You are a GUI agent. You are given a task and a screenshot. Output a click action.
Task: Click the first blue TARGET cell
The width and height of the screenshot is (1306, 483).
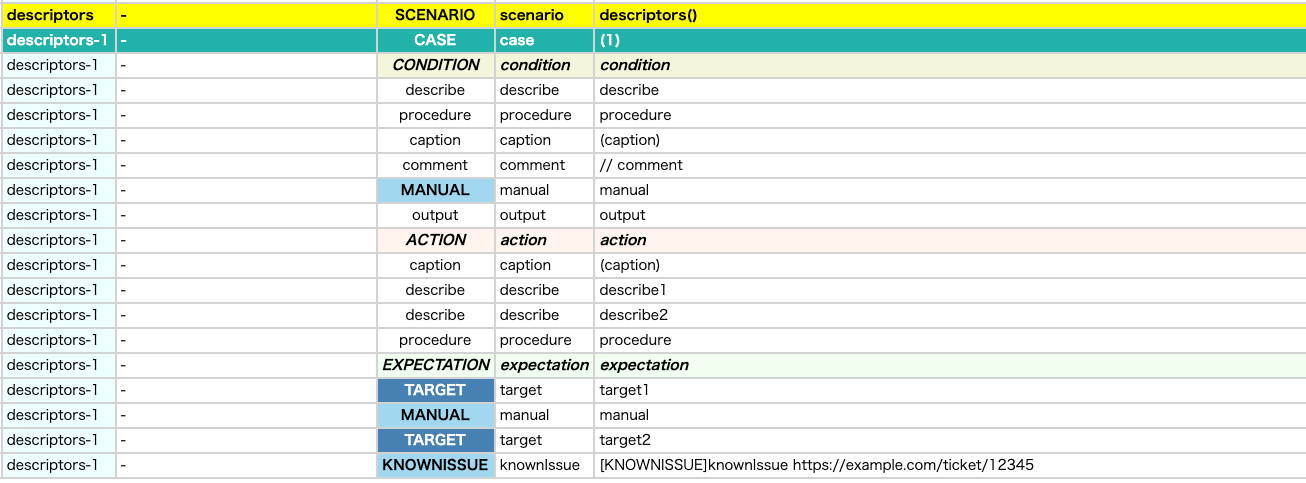point(435,390)
